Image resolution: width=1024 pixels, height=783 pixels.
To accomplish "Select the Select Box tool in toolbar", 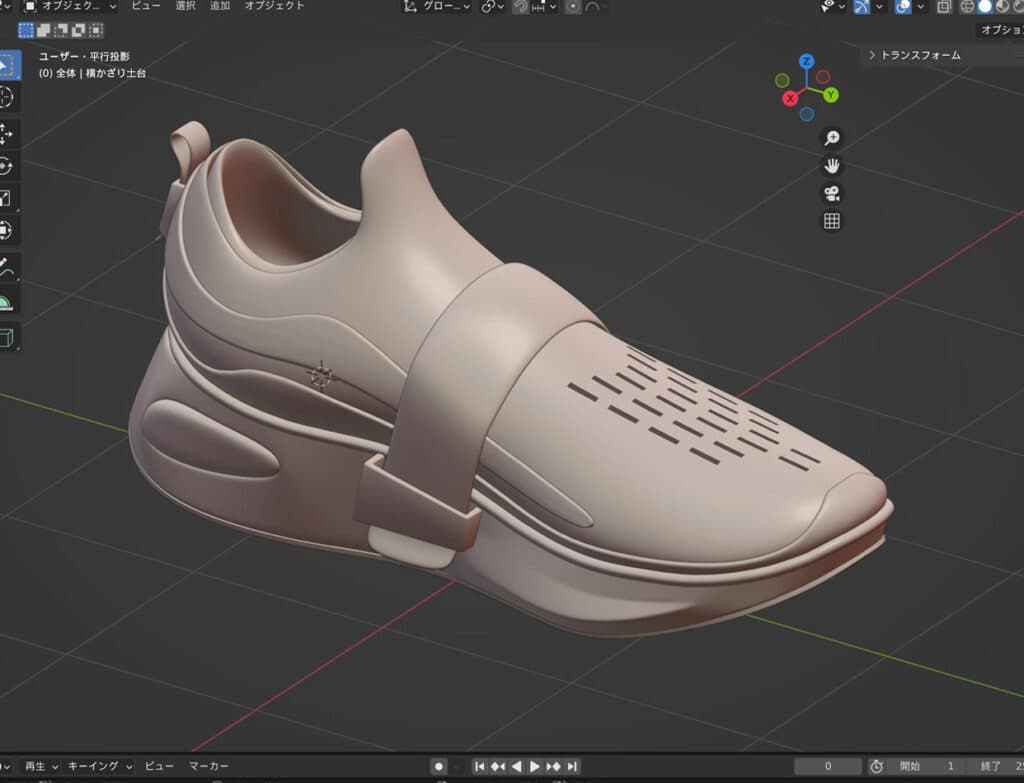I will [x=8, y=65].
